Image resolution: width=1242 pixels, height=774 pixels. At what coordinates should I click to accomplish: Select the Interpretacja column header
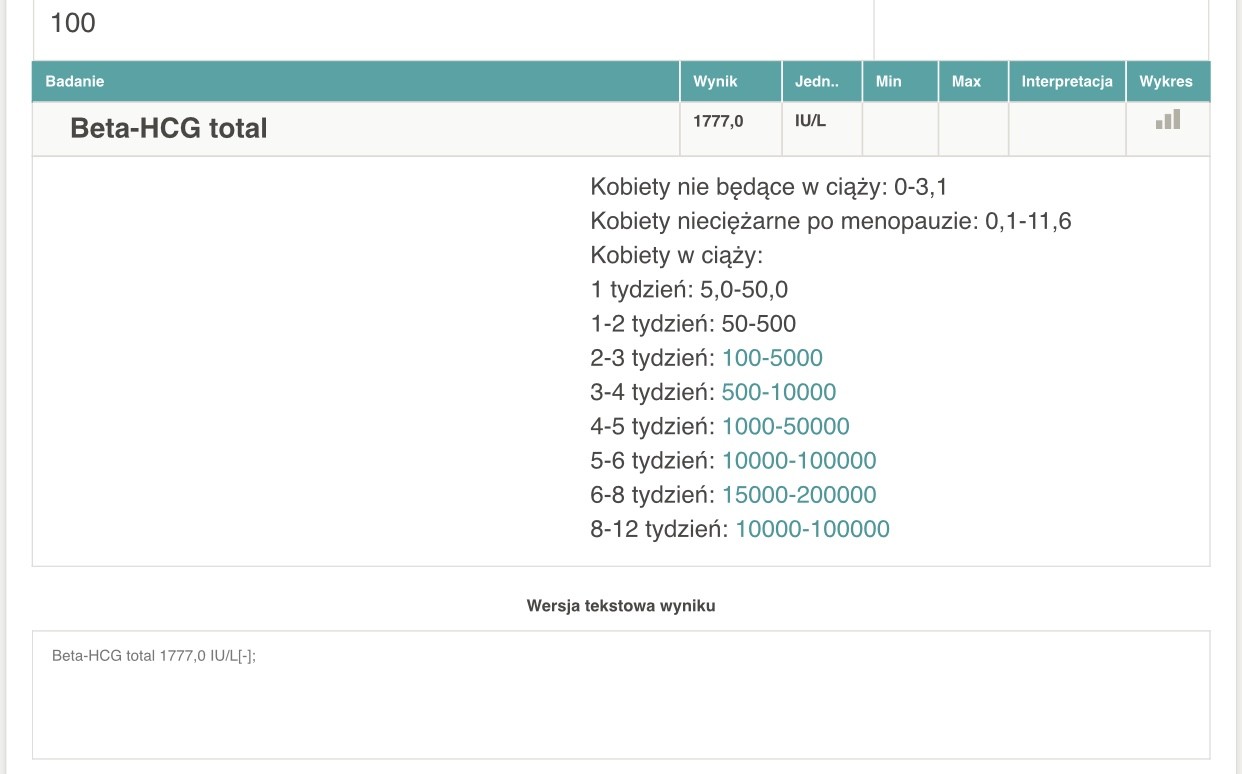click(x=1067, y=81)
